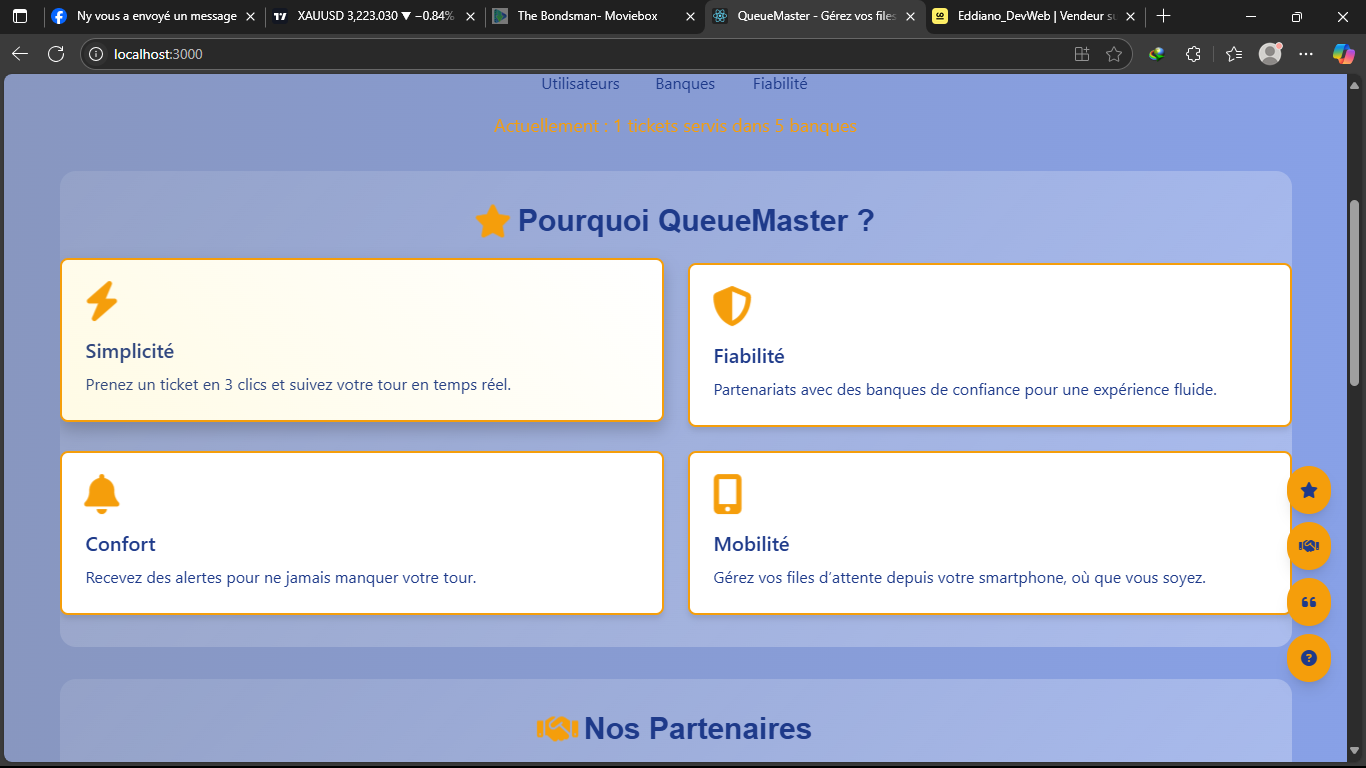
Task: Switch to the Eddiano_DevWeb tab
Action: point(1036,16)
